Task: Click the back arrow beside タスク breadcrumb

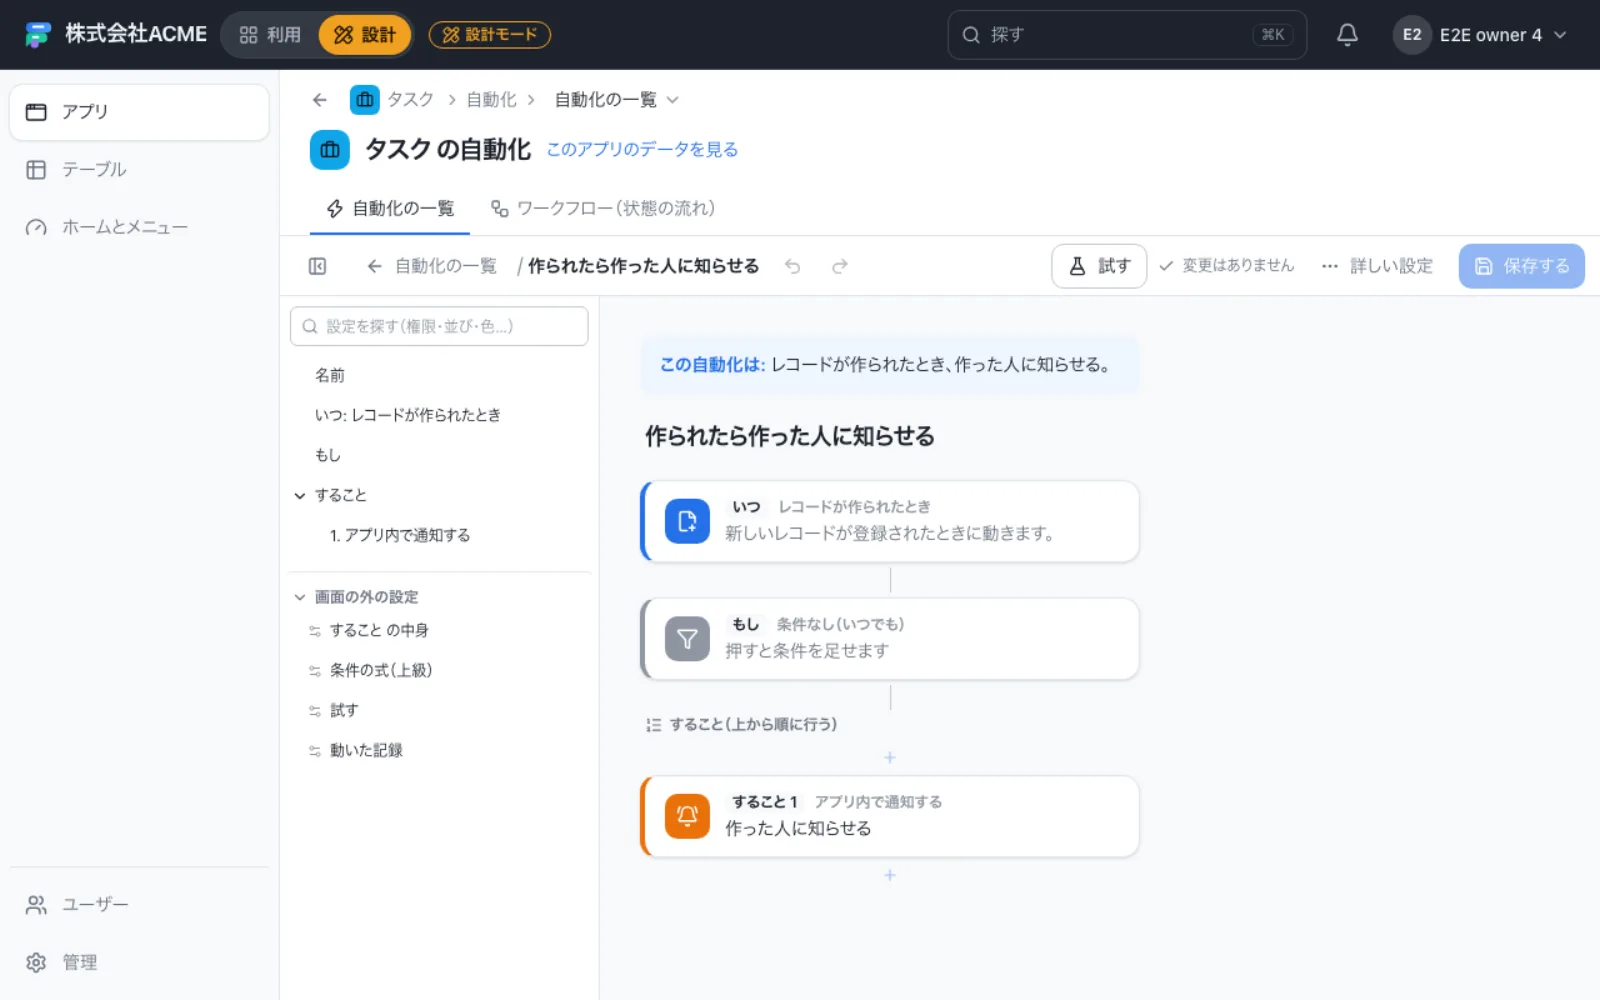Action: (x=320, y=100)
